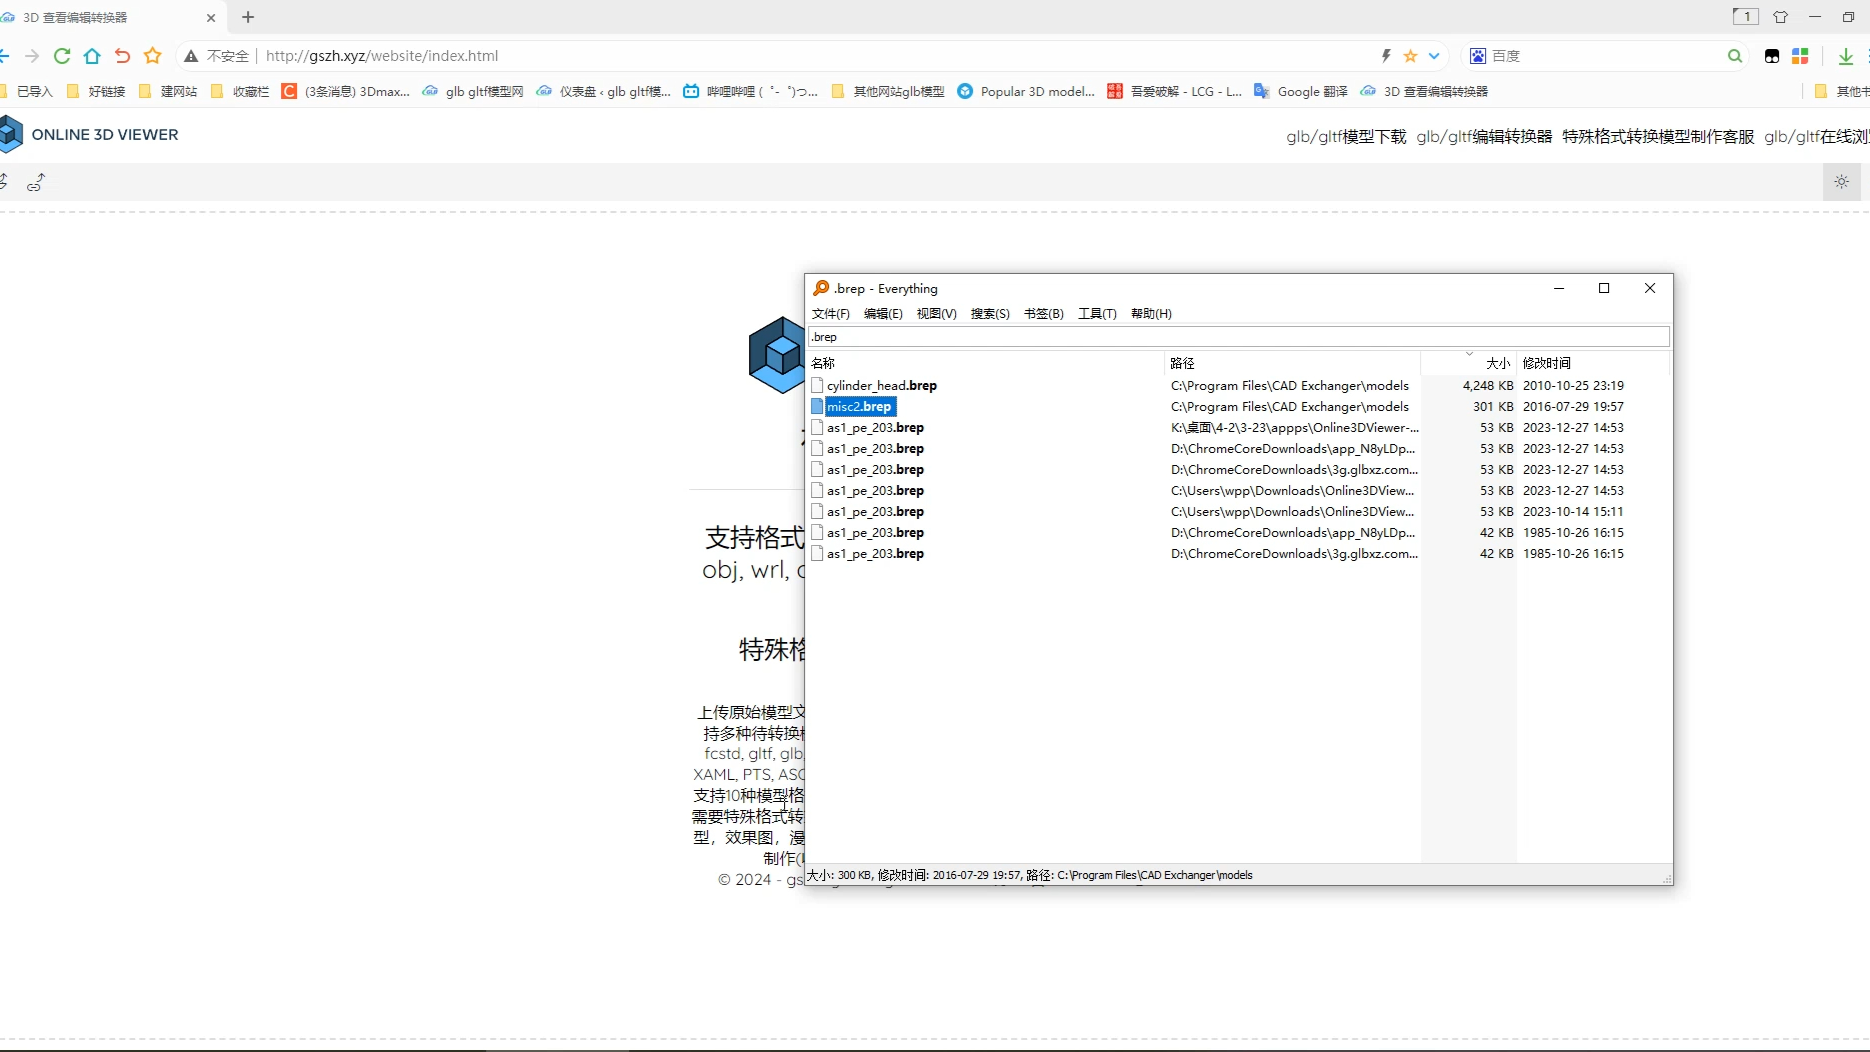This screenshot has height=1052, width=1870.
Task: Click the forward navigation arrow
Action: pyautogui.click(x=32, y=56)
